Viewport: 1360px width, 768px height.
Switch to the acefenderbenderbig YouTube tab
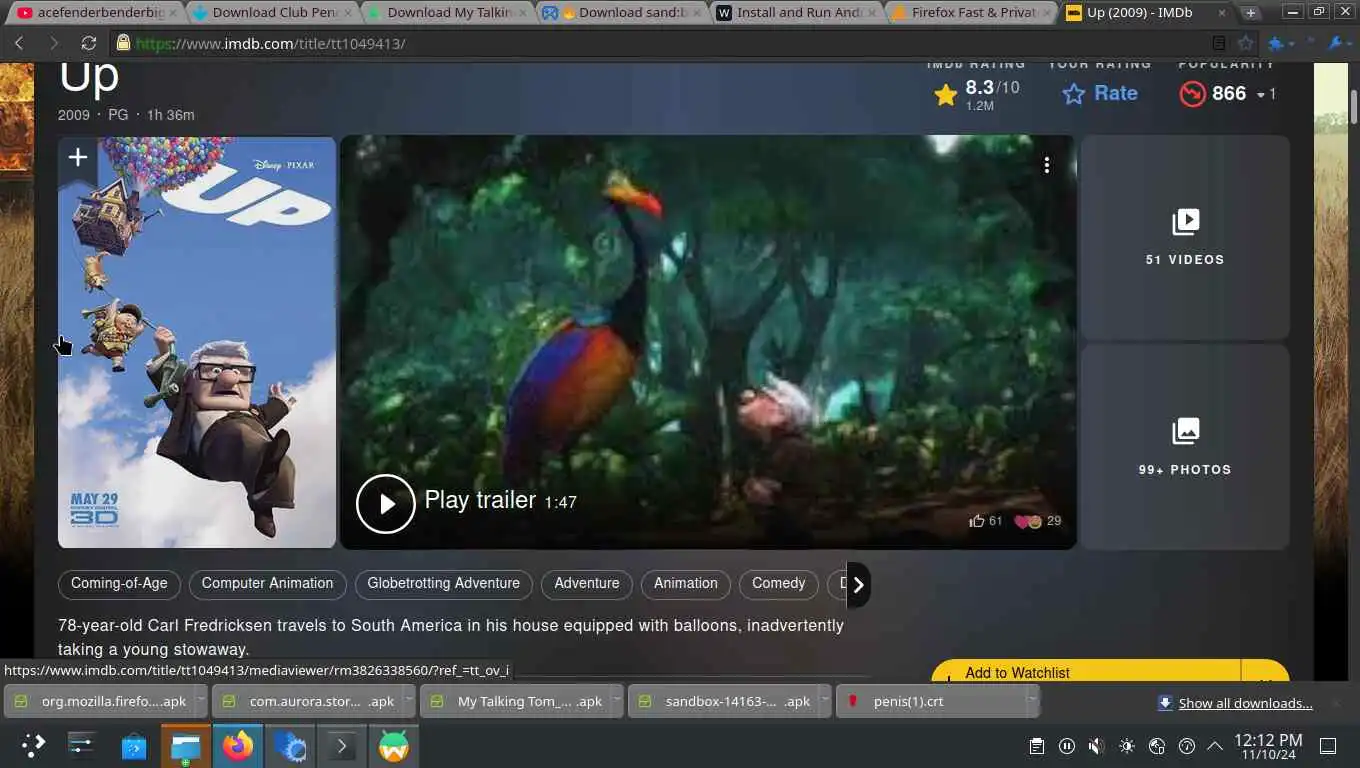coord(97,13)
